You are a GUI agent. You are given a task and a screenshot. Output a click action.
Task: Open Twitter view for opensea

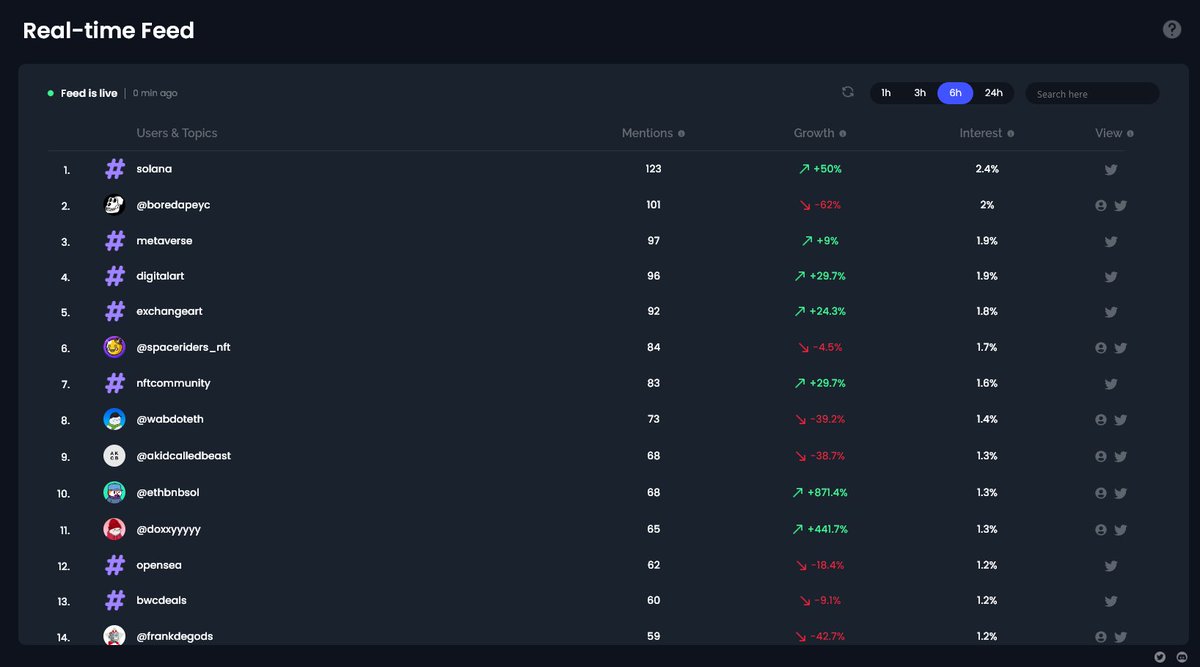tap(1110, 566)
